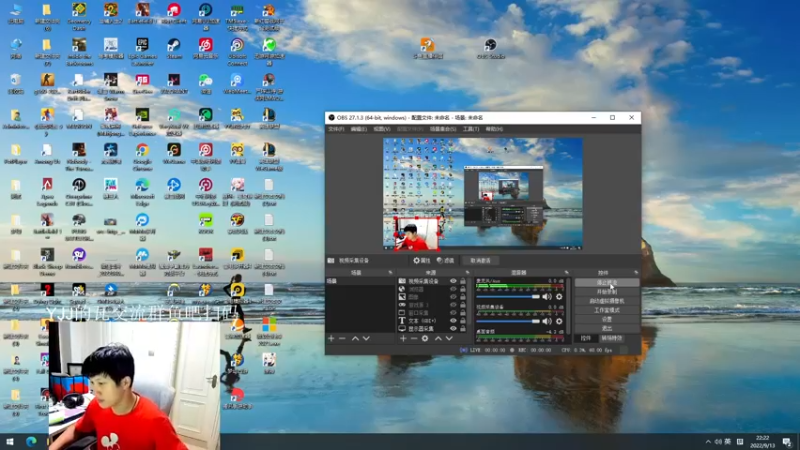The height and width of the screenshot is (450, 800).
Task: Select the 显示器采集 source row
Action: 432,329
